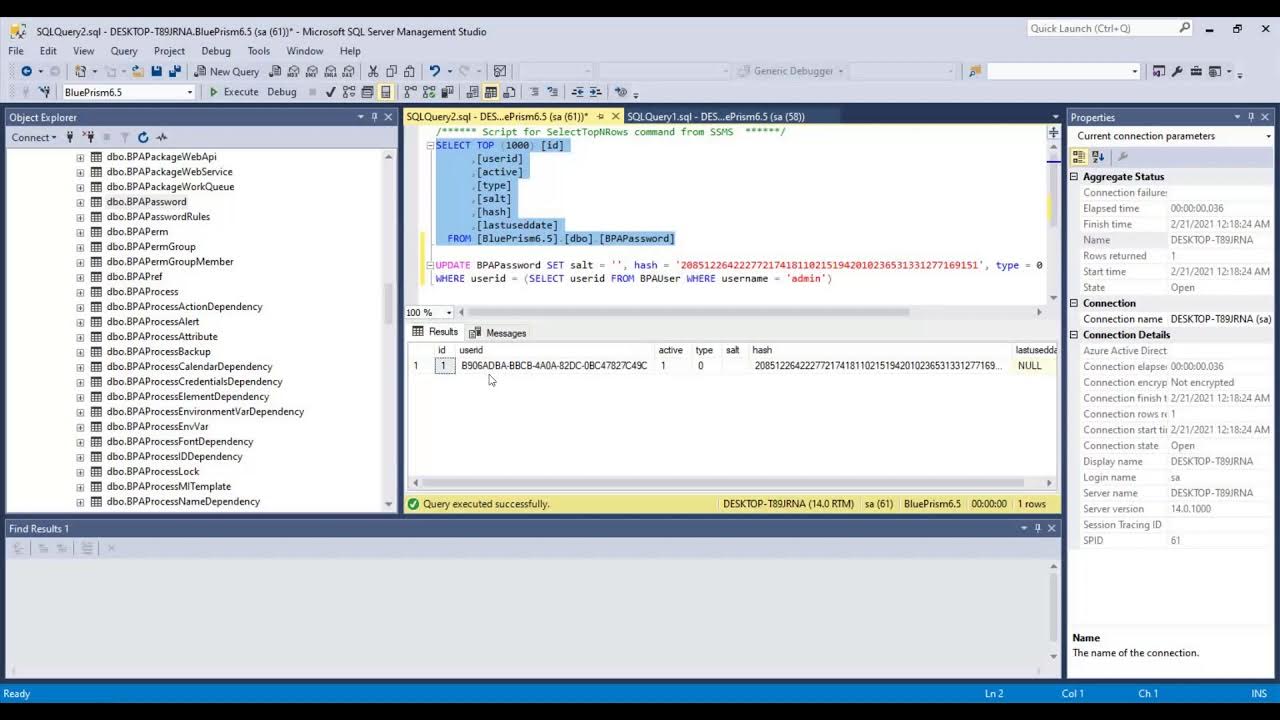Viewport: 1280px width, 720px height.
Task: Select dbo.BPAPasswordRules in the tree
Action: (x=158, y=217)
